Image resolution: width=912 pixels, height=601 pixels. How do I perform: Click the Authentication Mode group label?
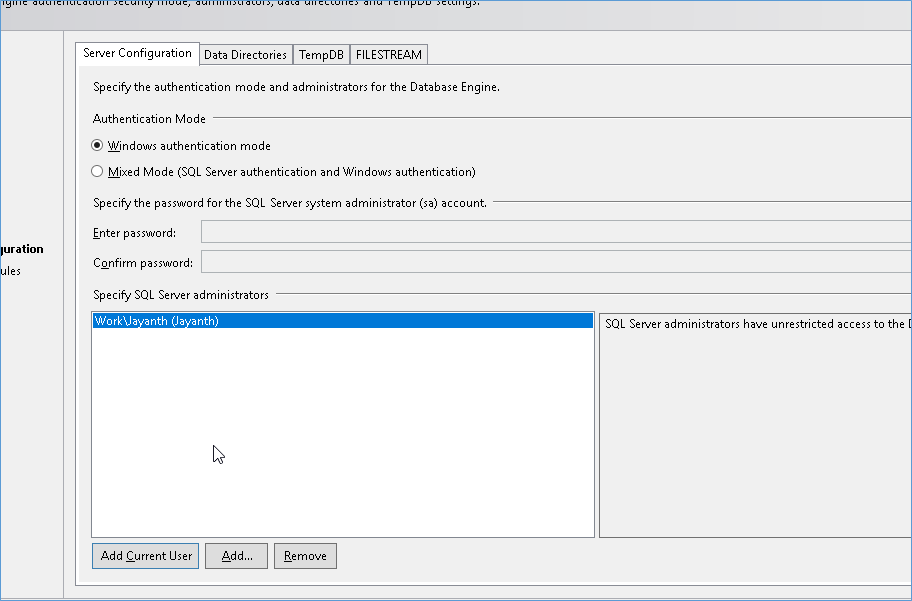point(149,119)
